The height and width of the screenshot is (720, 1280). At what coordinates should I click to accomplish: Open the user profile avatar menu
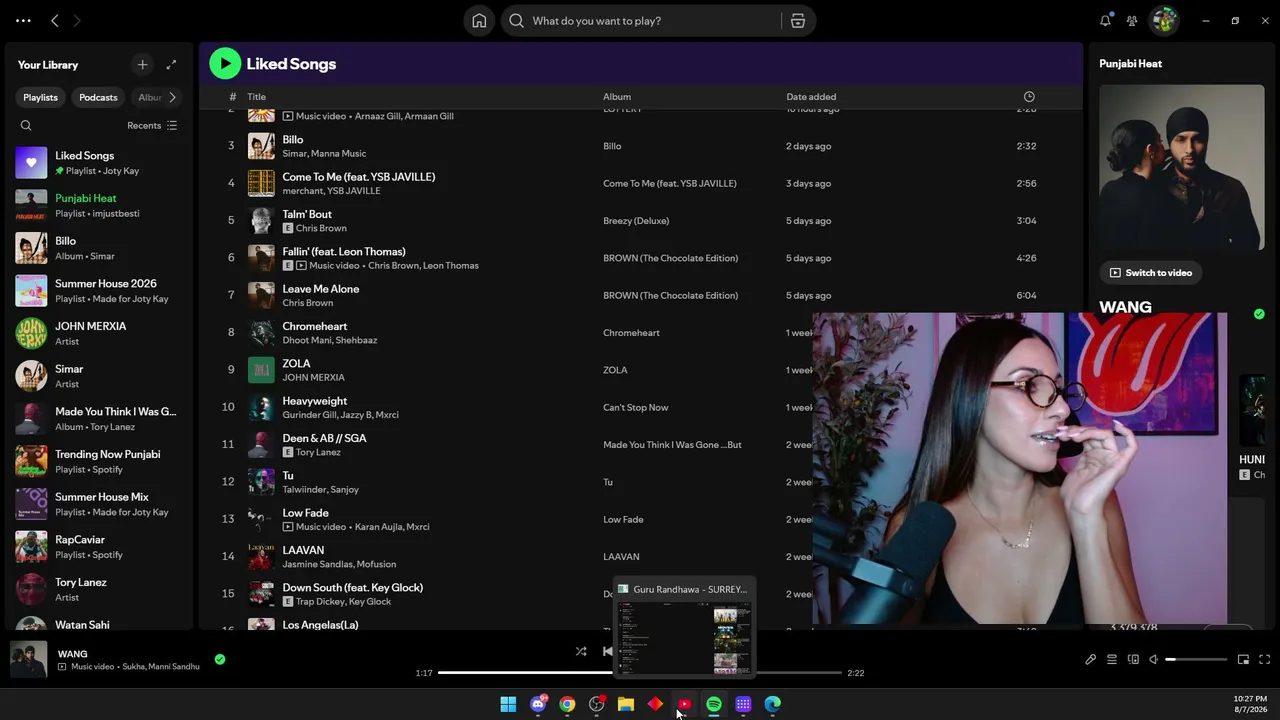1163,21
